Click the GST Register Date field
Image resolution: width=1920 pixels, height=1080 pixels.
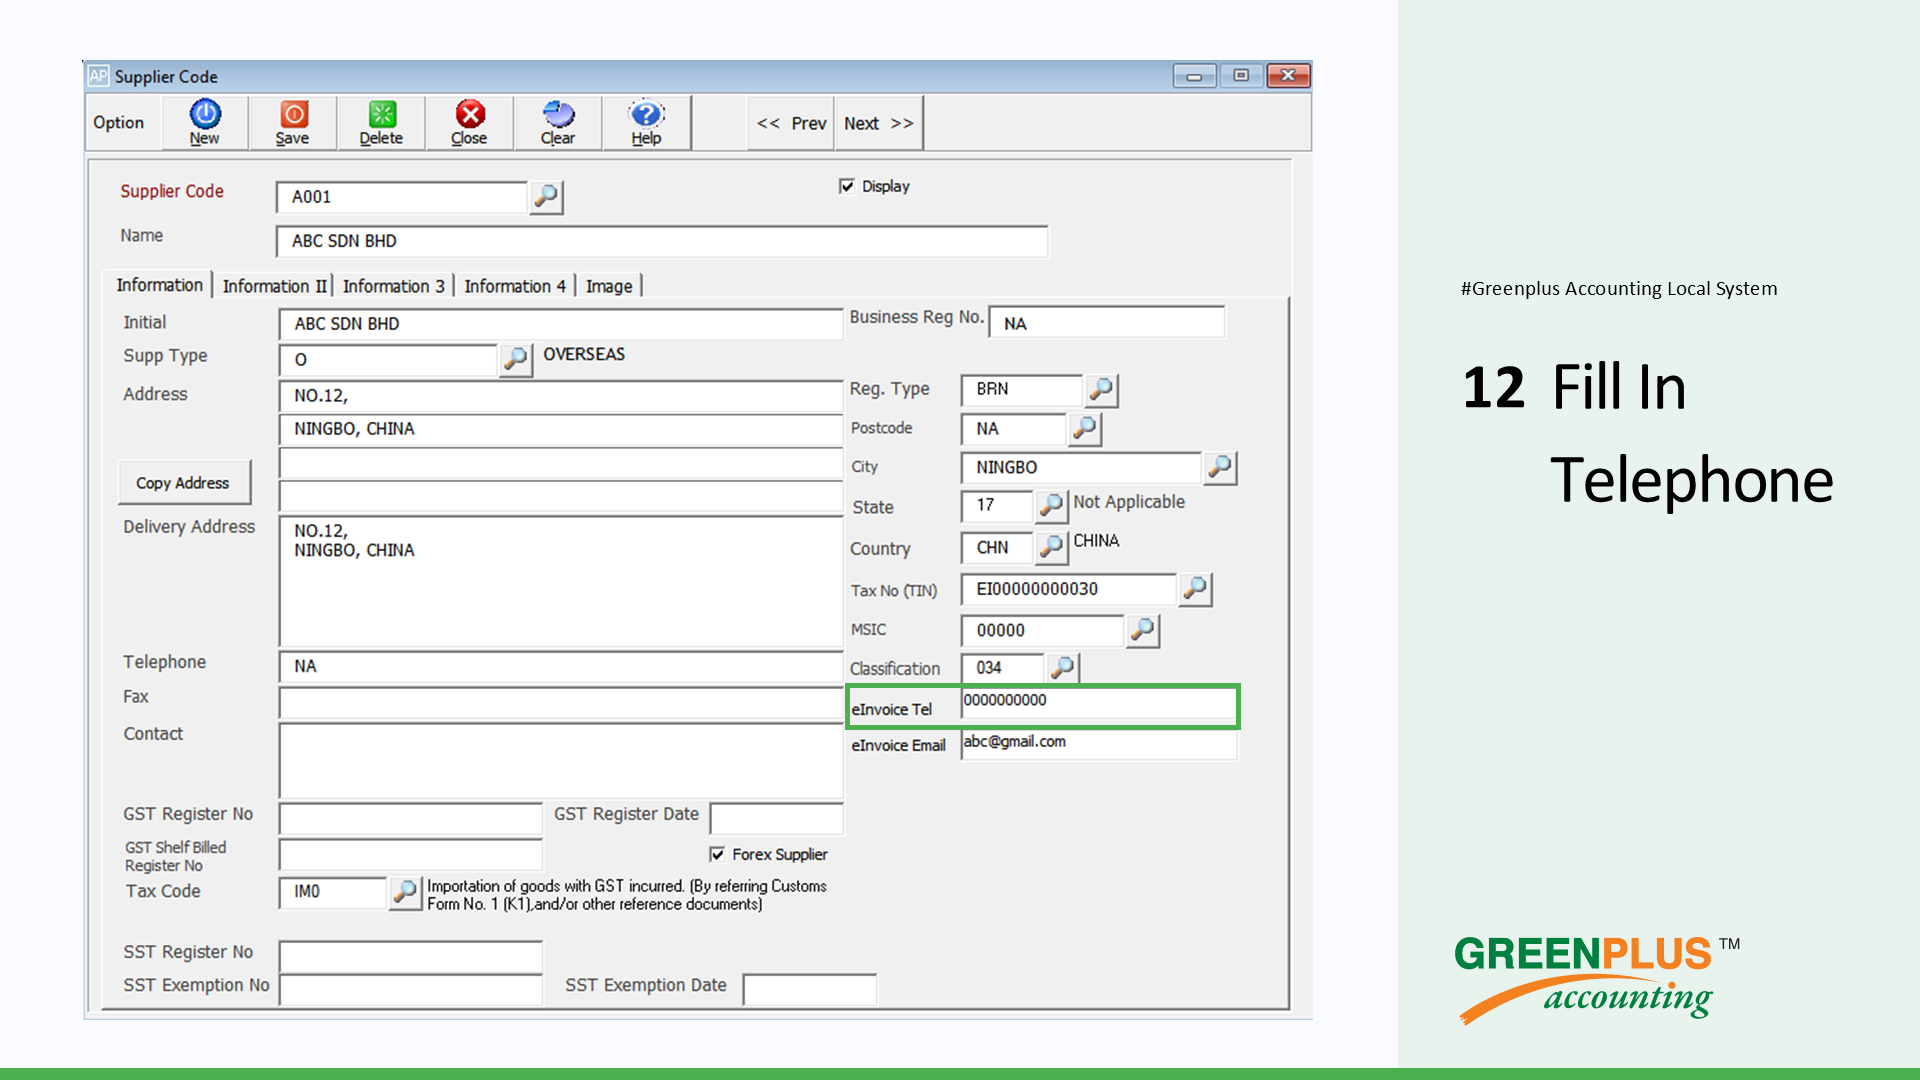tap(777, 818)
